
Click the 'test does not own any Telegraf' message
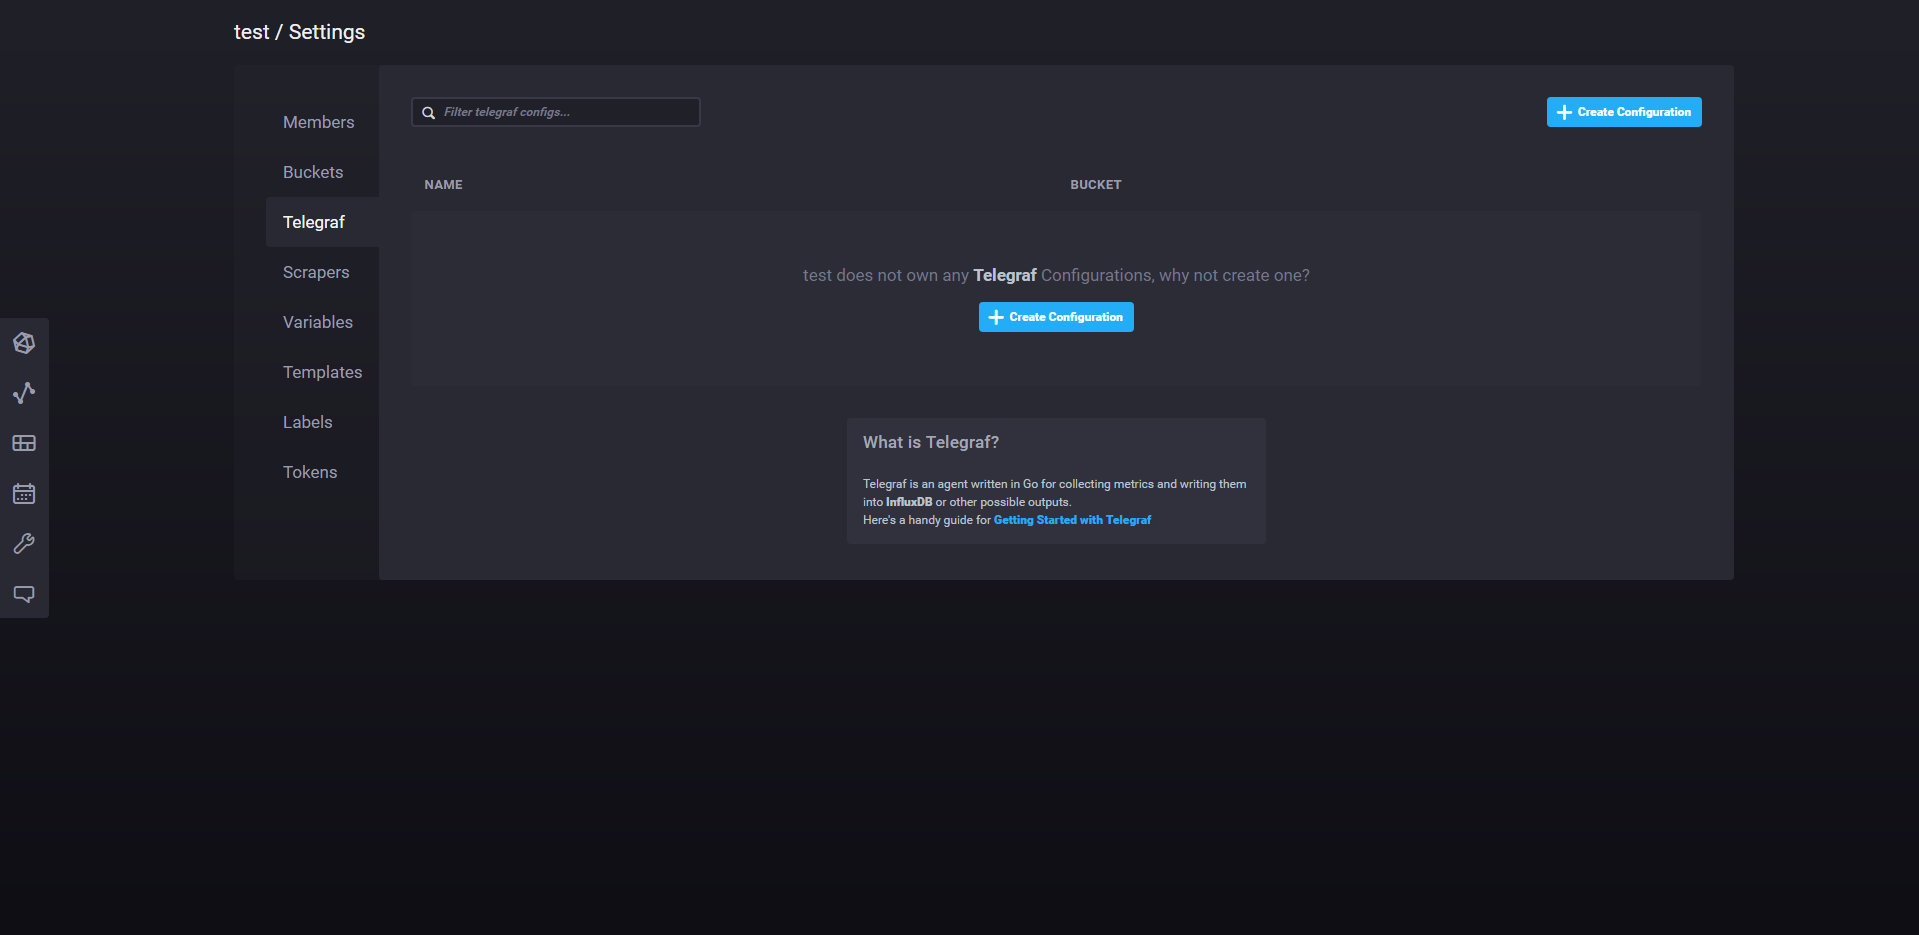tap(1056, 275)
